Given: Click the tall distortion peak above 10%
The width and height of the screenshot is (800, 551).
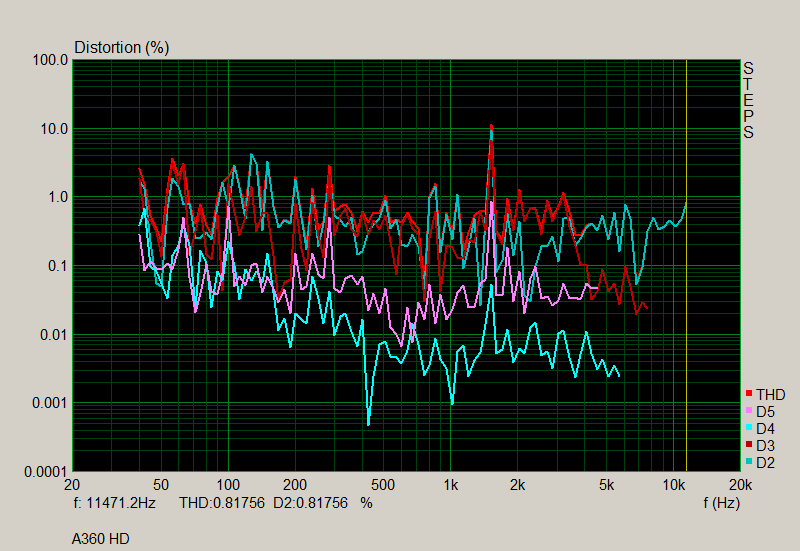Looking at the screenshot, I should 491,130.
